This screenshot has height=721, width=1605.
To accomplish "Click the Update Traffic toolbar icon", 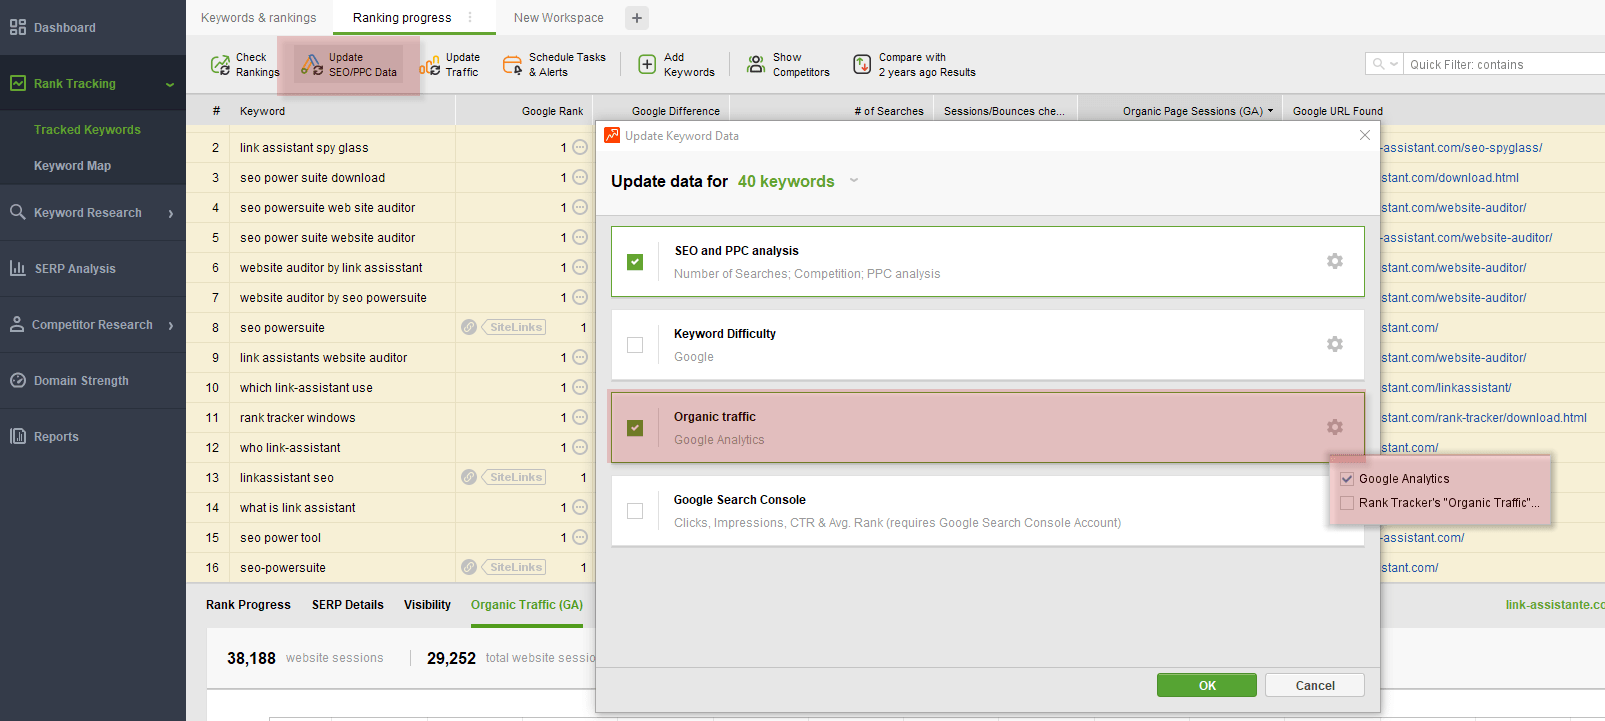I will tap(429, 65).
